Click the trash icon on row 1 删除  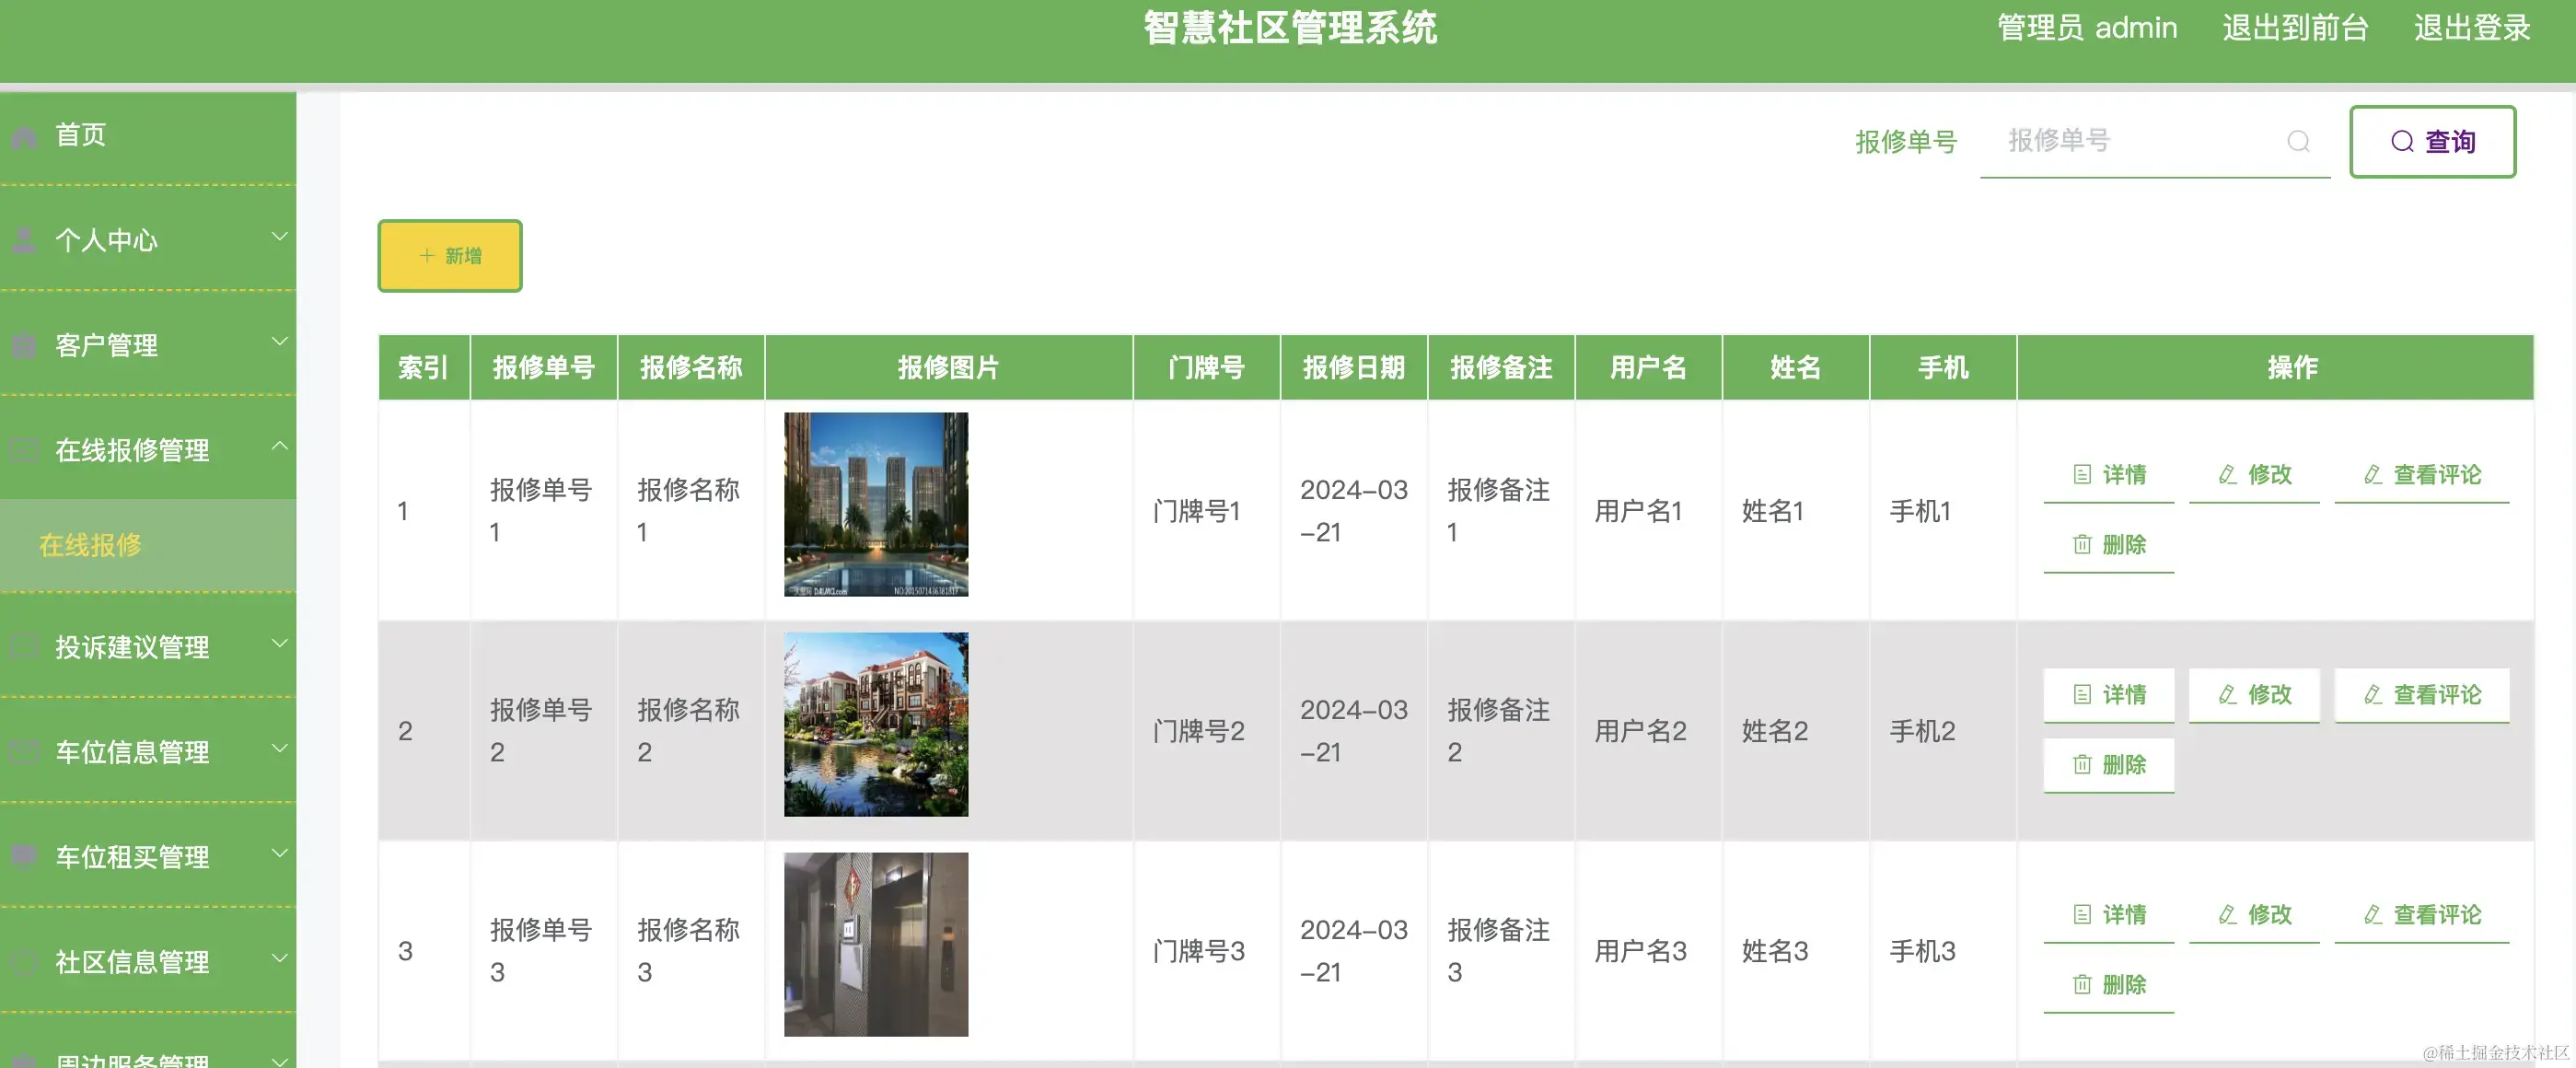click(x=2082, y=544)
